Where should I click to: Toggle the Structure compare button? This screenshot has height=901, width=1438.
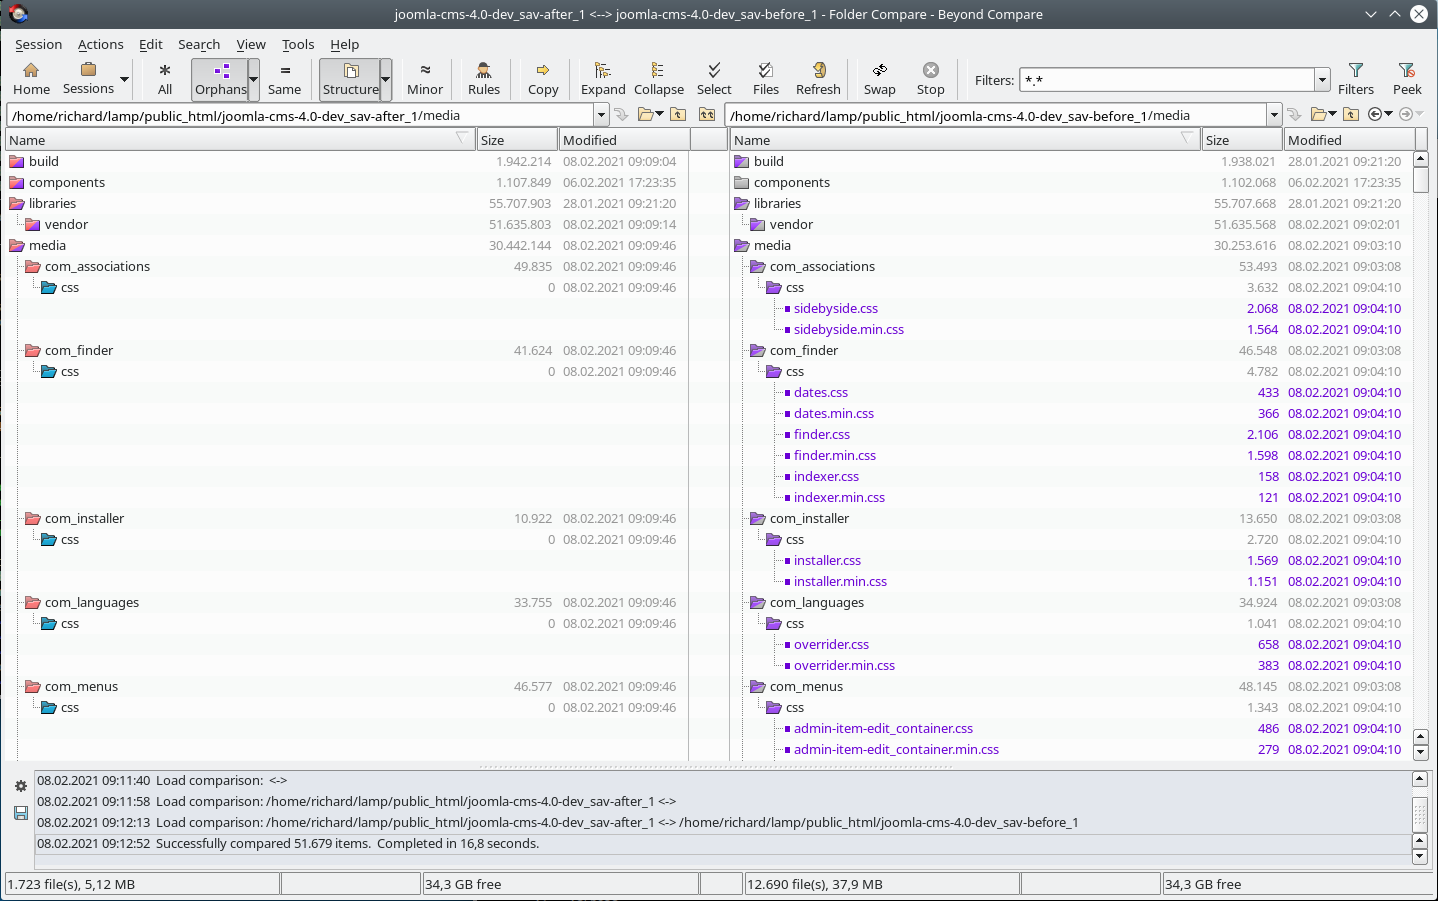pyautogui.click(x=351, y=79)
